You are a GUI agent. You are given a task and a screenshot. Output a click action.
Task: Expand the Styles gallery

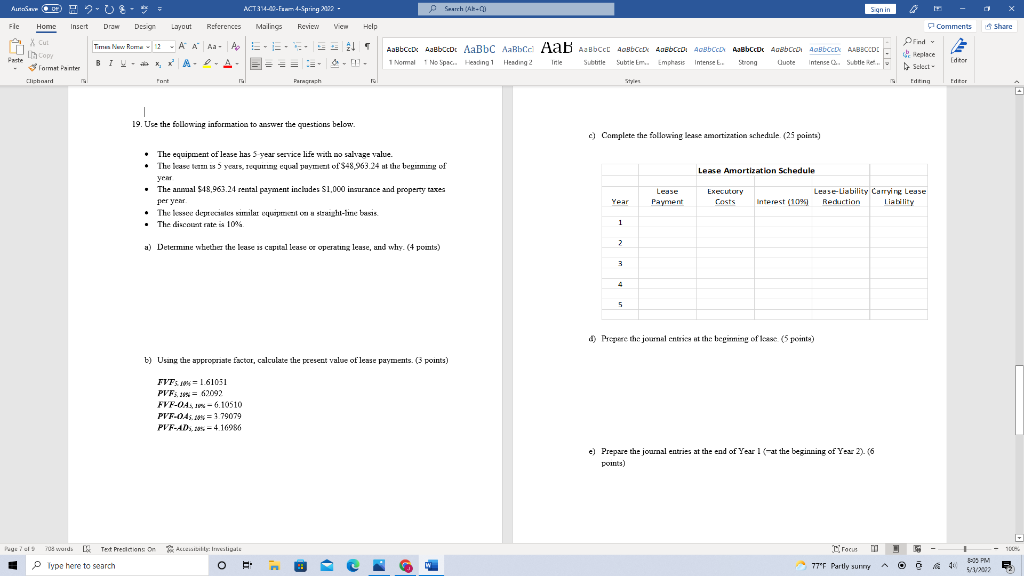point(887,65)
